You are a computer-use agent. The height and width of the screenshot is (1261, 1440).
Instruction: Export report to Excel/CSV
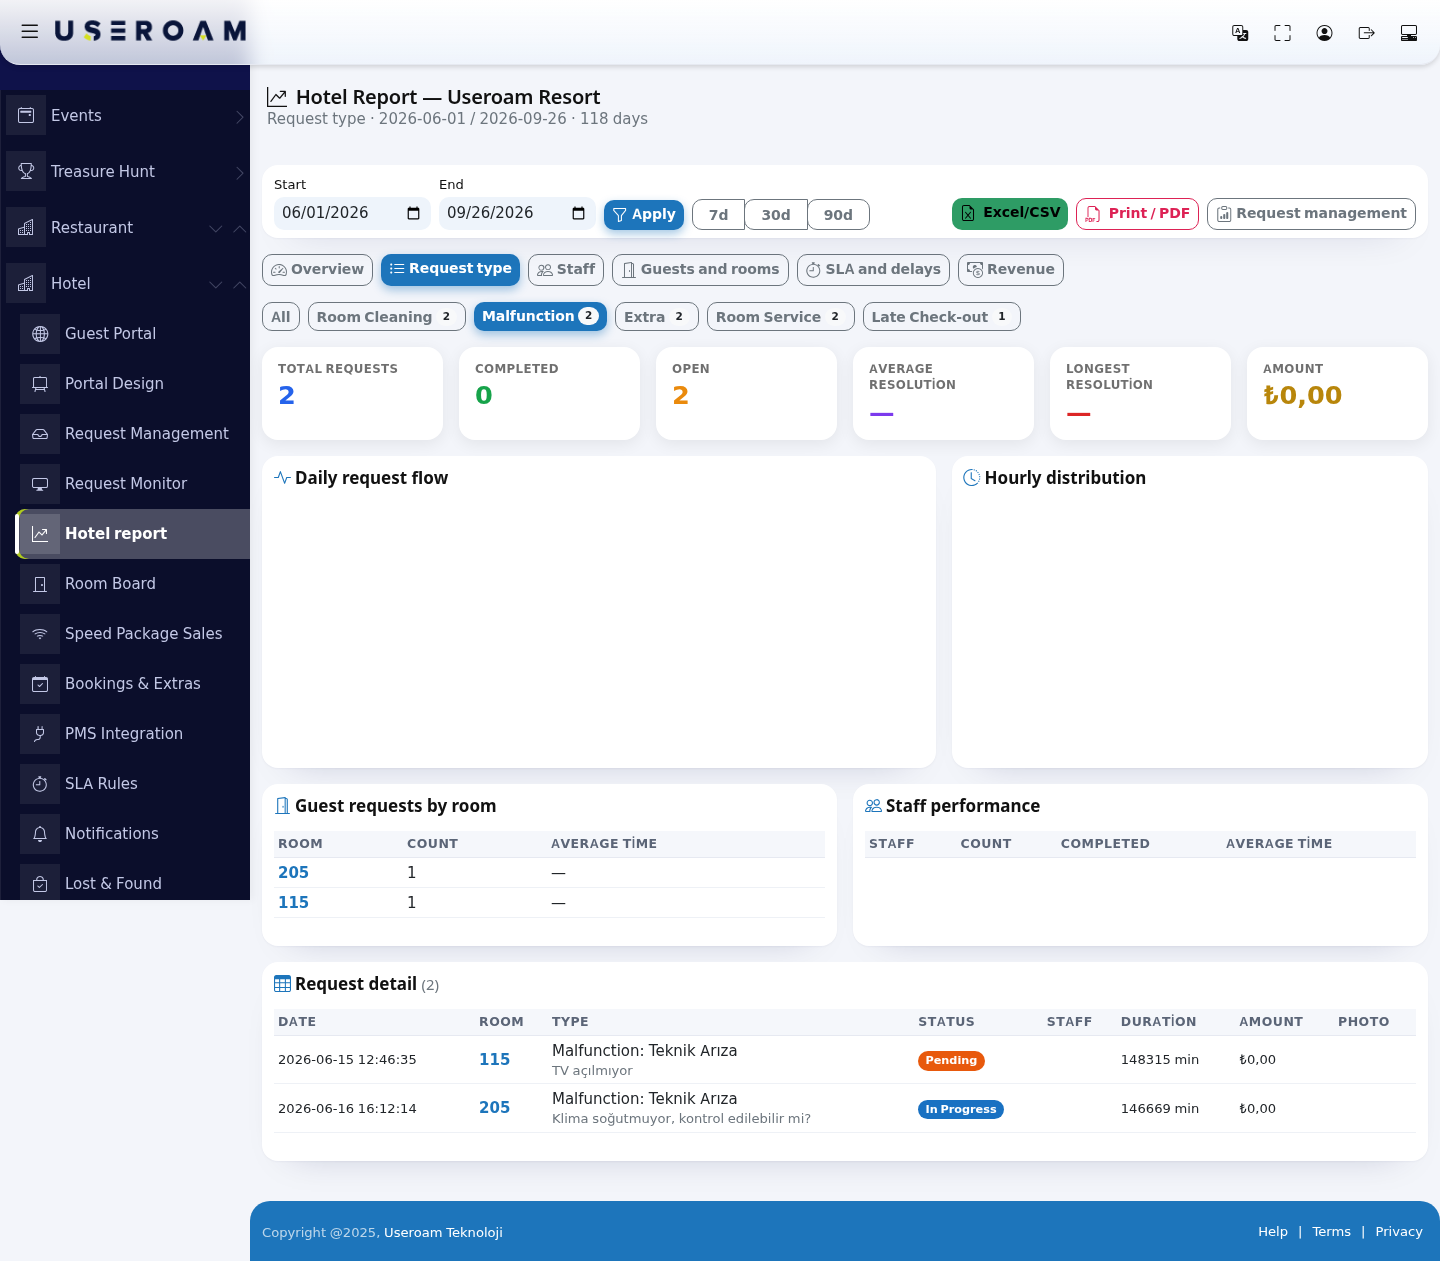point(1010,214)
